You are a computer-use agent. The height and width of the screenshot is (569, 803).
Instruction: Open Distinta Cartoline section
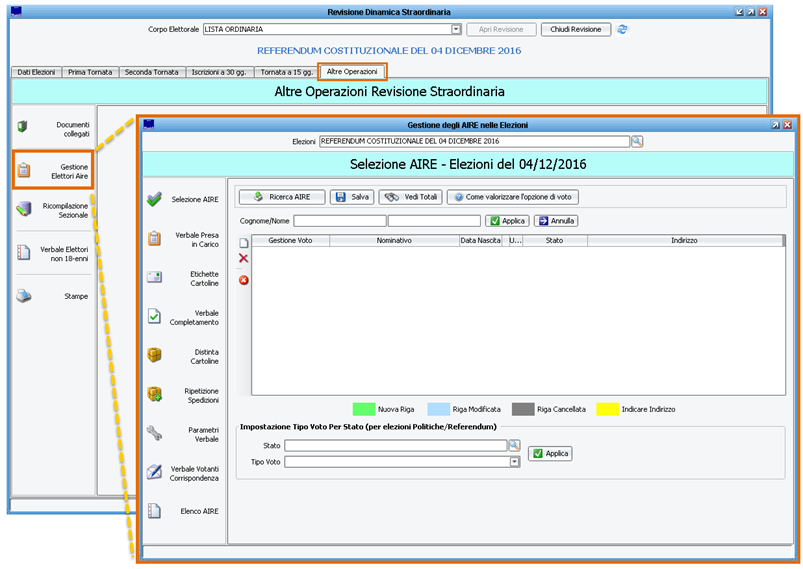(x=154, y=356)
